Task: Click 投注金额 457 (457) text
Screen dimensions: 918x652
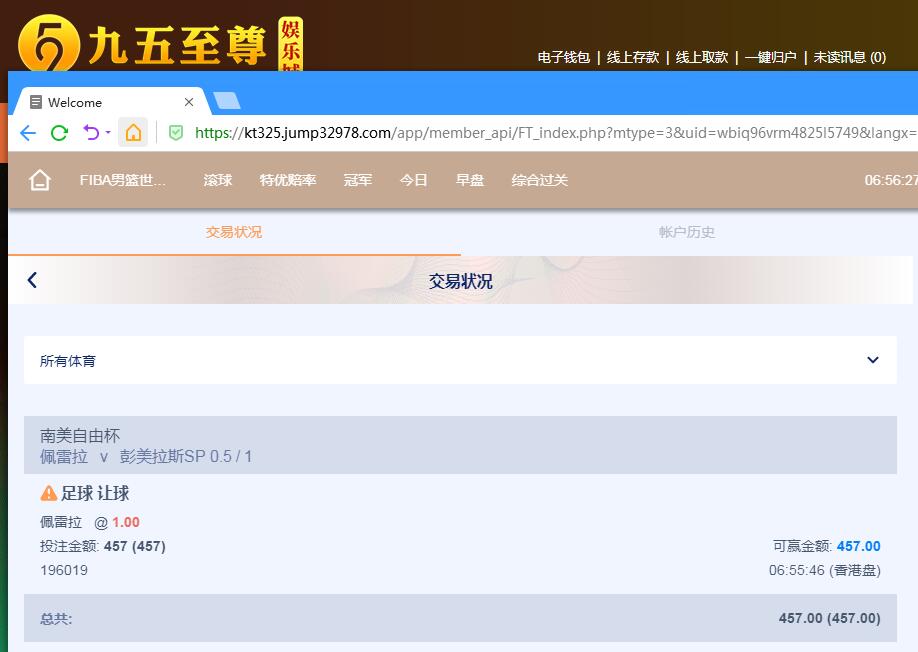Action: [x=102, y=546]
